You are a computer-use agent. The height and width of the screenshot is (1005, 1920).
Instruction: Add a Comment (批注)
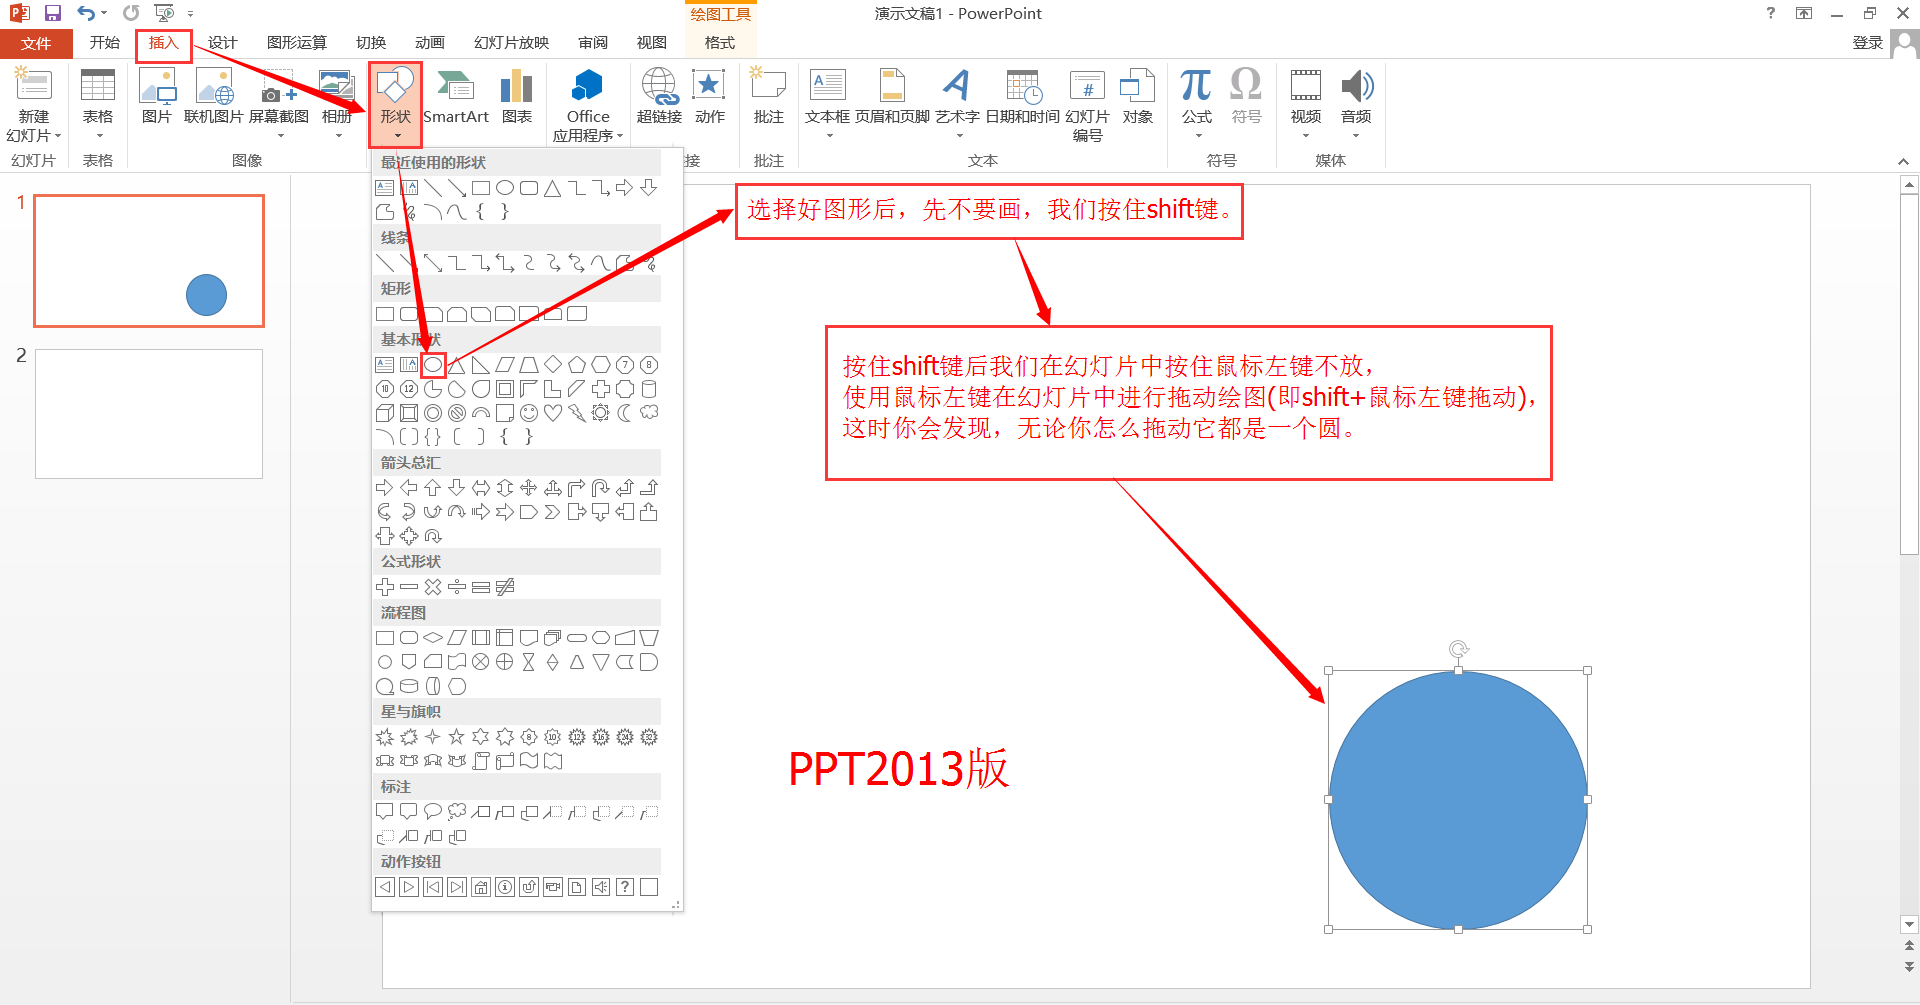768,97
